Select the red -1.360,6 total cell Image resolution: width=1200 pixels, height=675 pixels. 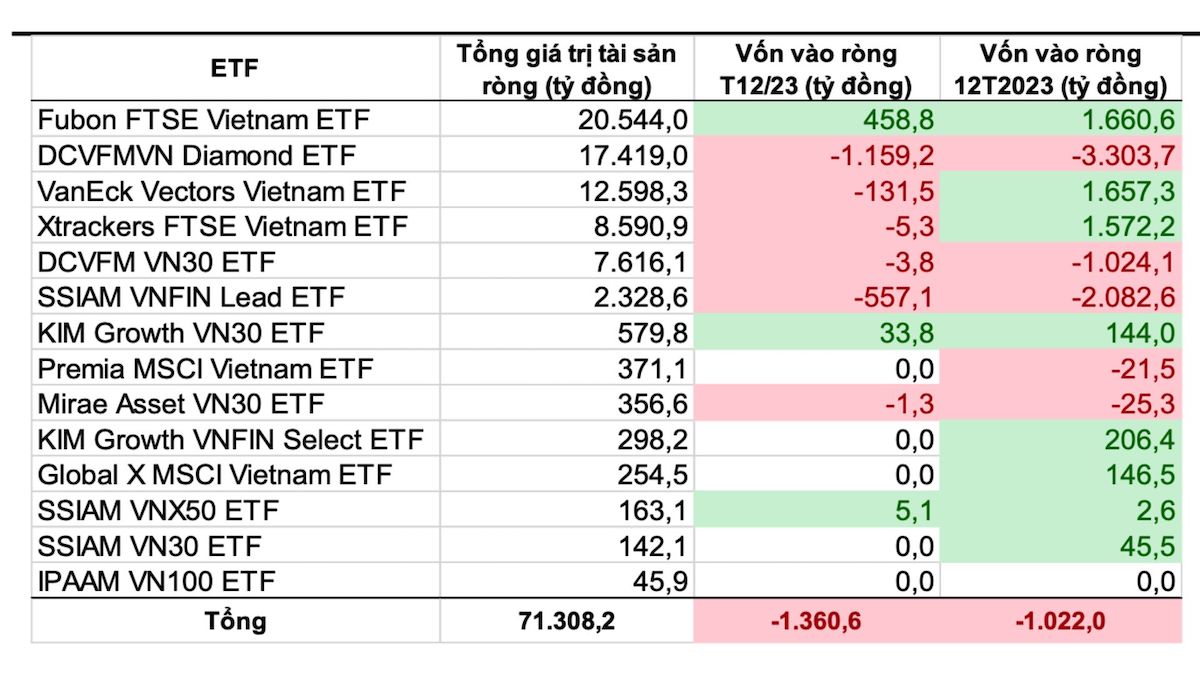click(x=816, y=621)
